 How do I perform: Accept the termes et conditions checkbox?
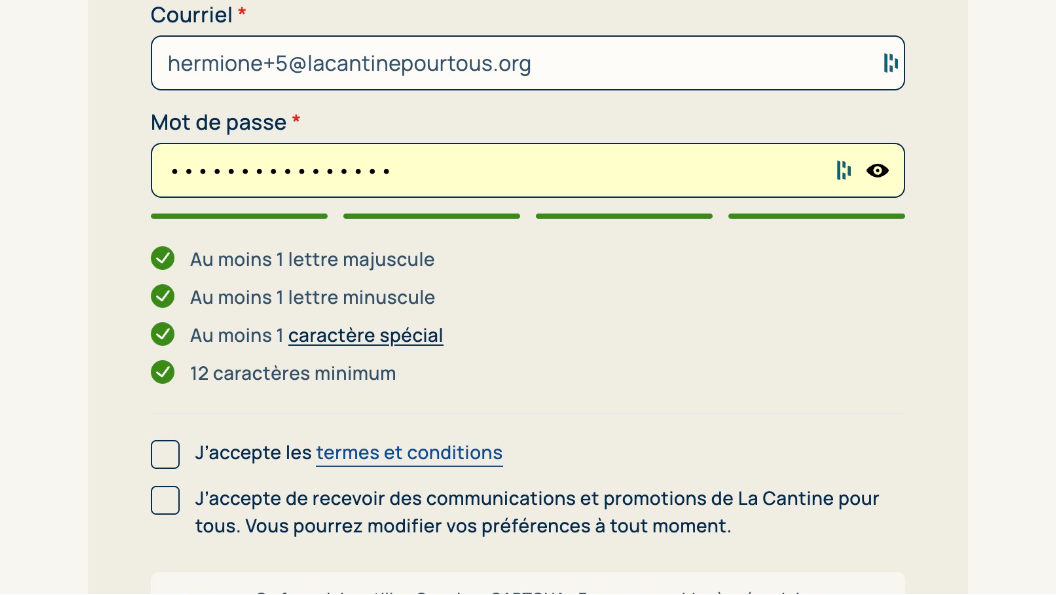[x=165, y=454]
